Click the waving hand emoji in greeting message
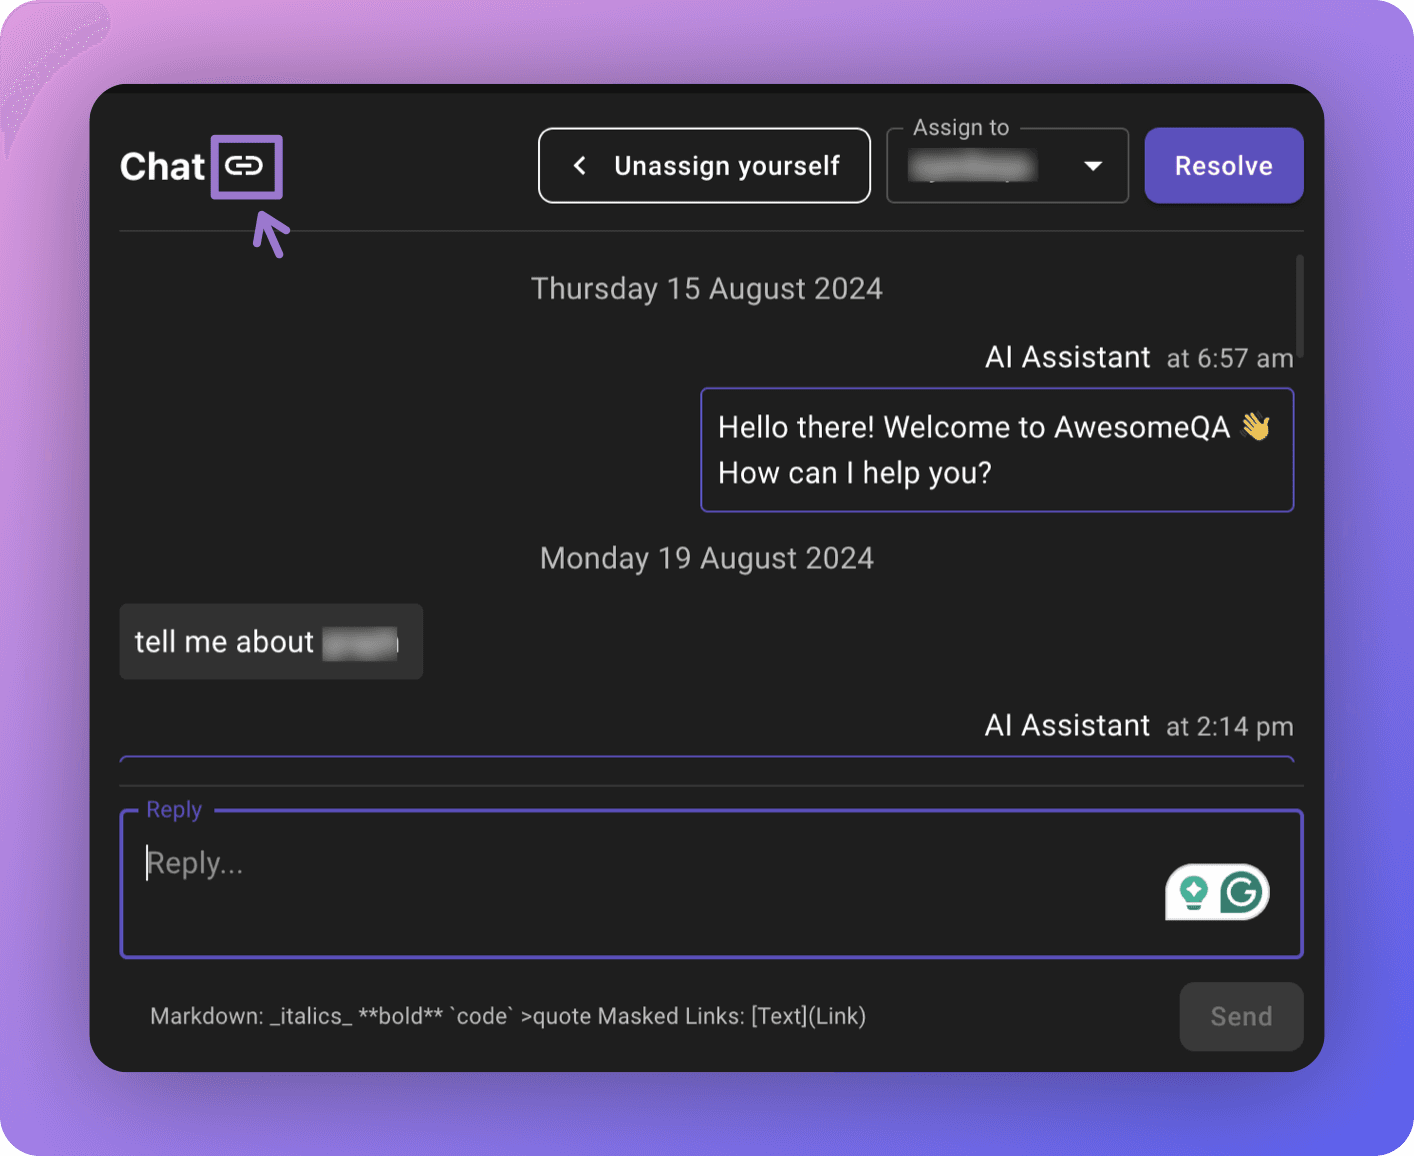 click(1256, 426)
